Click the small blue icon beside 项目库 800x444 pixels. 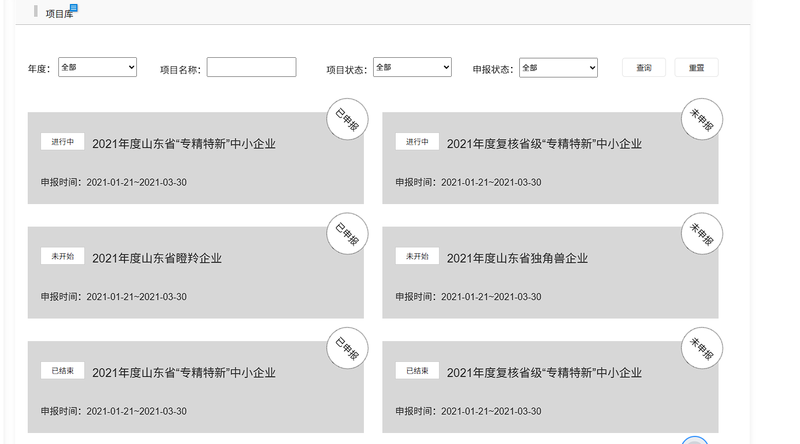(x=73, y=8)
